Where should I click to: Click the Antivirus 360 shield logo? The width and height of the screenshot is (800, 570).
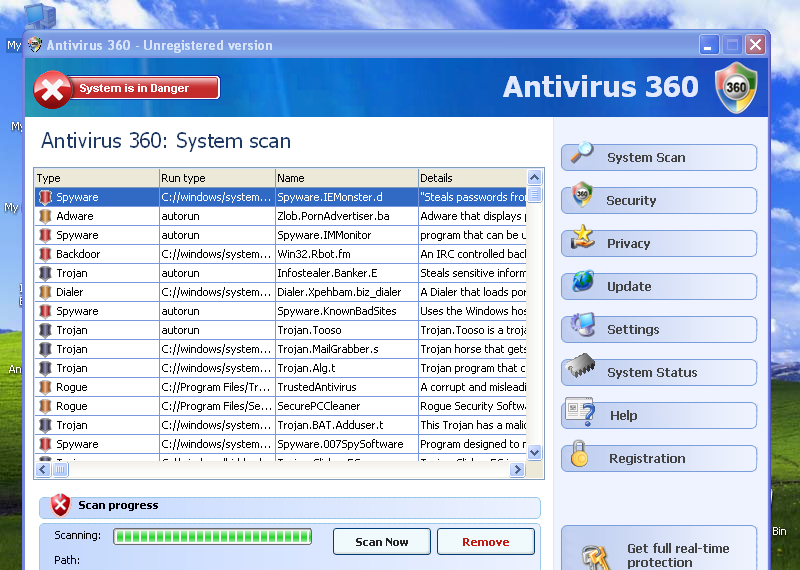tap(736, 88)
